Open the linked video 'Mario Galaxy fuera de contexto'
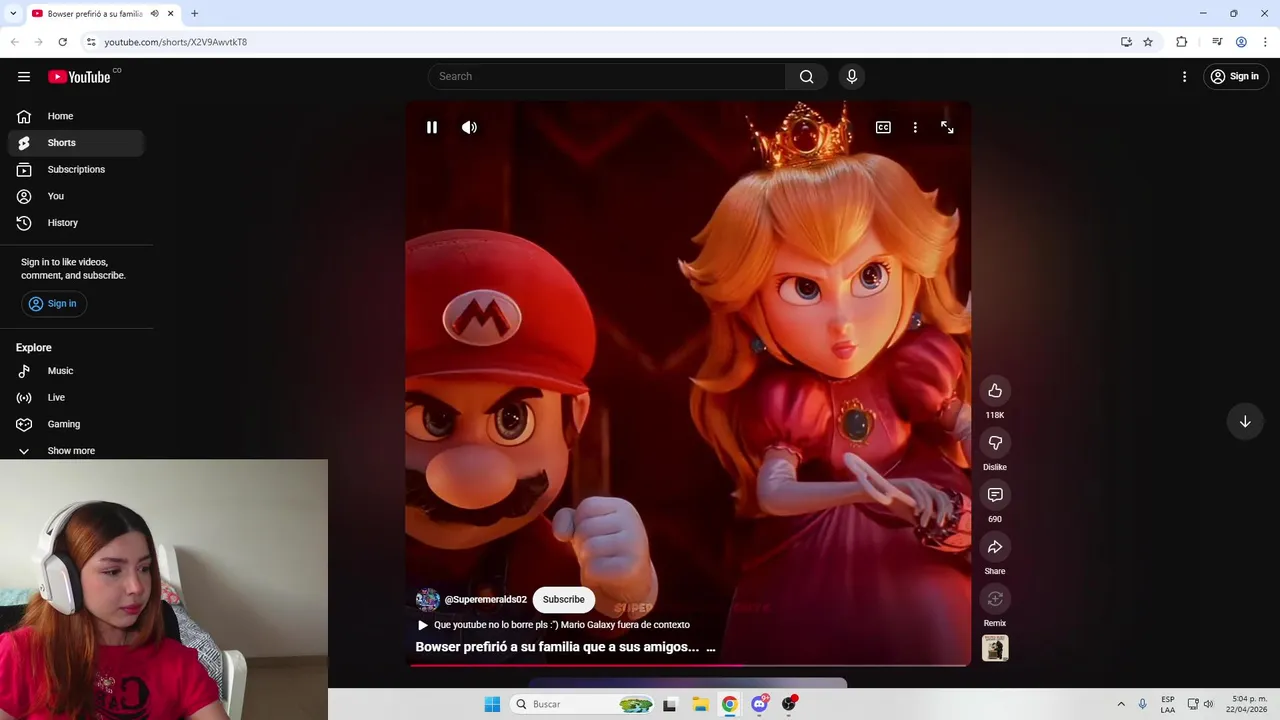1280x720 pixels. coord(553,625)
